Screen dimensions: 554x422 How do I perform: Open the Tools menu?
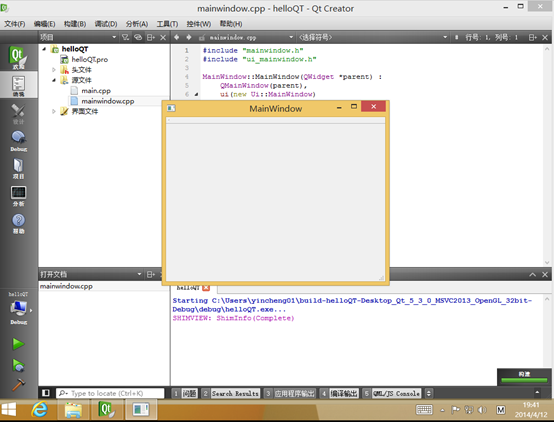point(167,24)
